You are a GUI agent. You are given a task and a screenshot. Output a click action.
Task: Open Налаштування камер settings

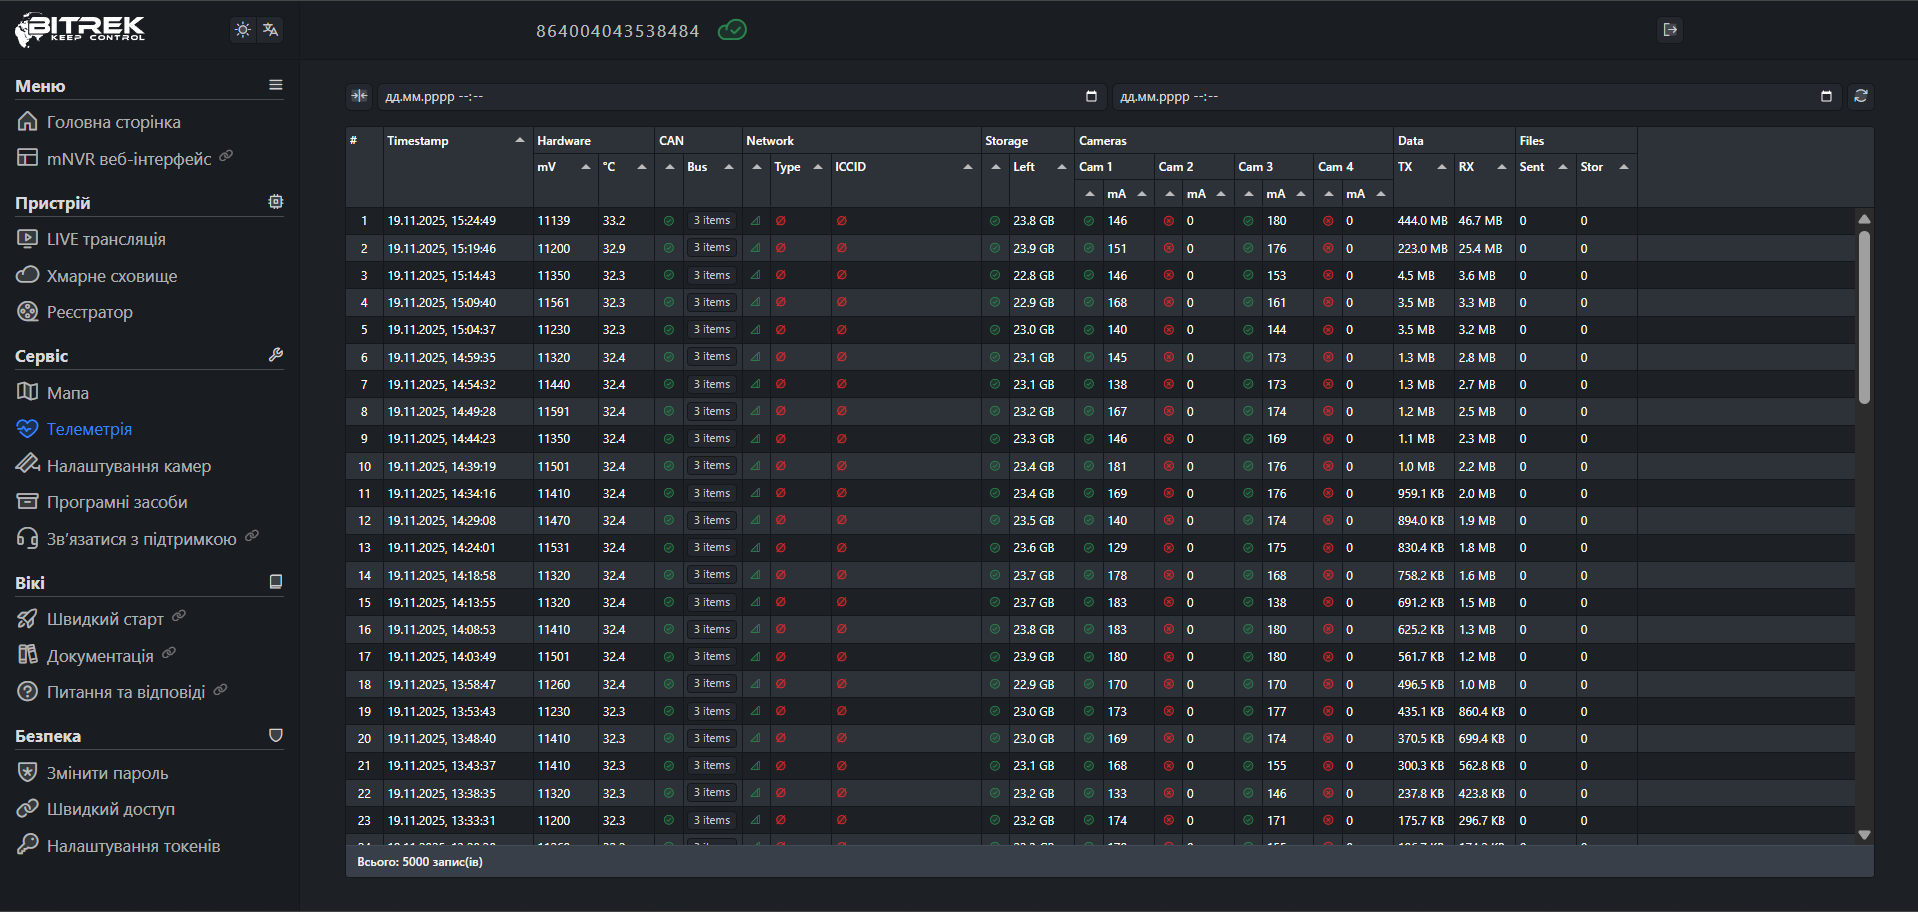pyautogui.click(x=128, y=466)
